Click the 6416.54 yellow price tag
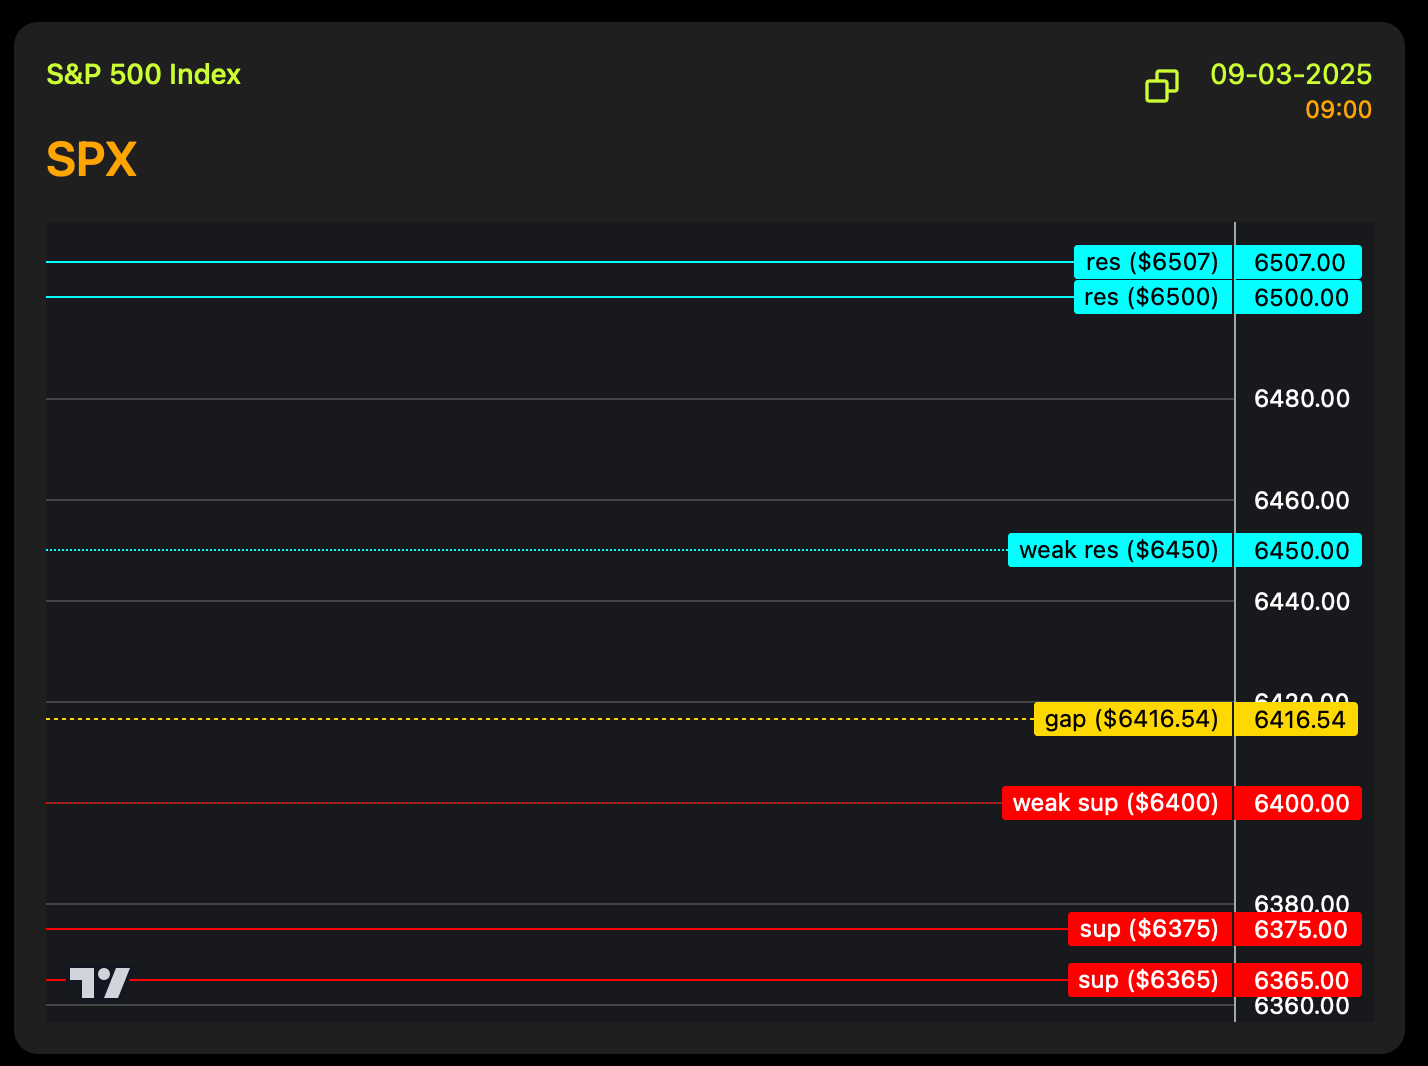This screenshot has height=1066, width=1428. (x=1296, y=719)
